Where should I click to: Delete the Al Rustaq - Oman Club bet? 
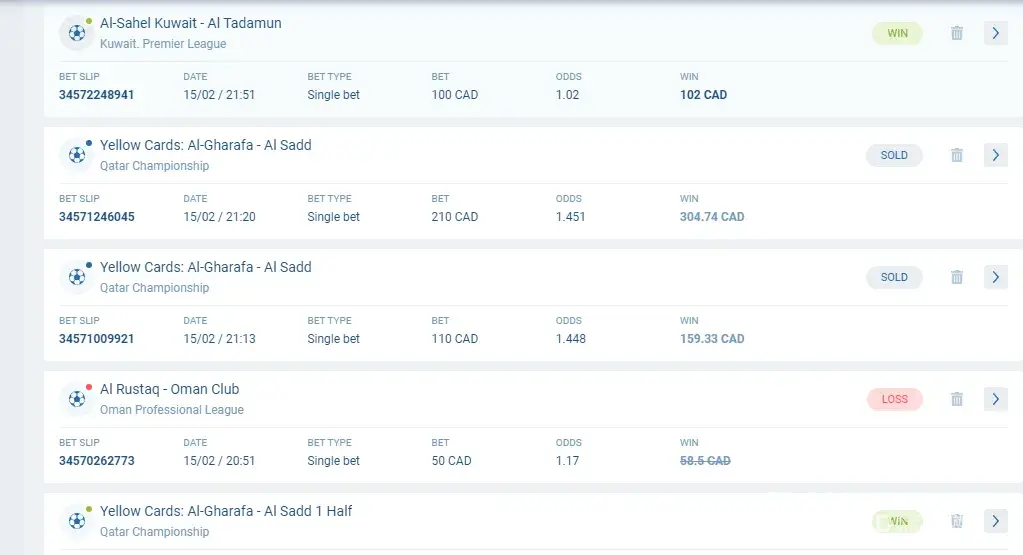click(x=957, y=399)
